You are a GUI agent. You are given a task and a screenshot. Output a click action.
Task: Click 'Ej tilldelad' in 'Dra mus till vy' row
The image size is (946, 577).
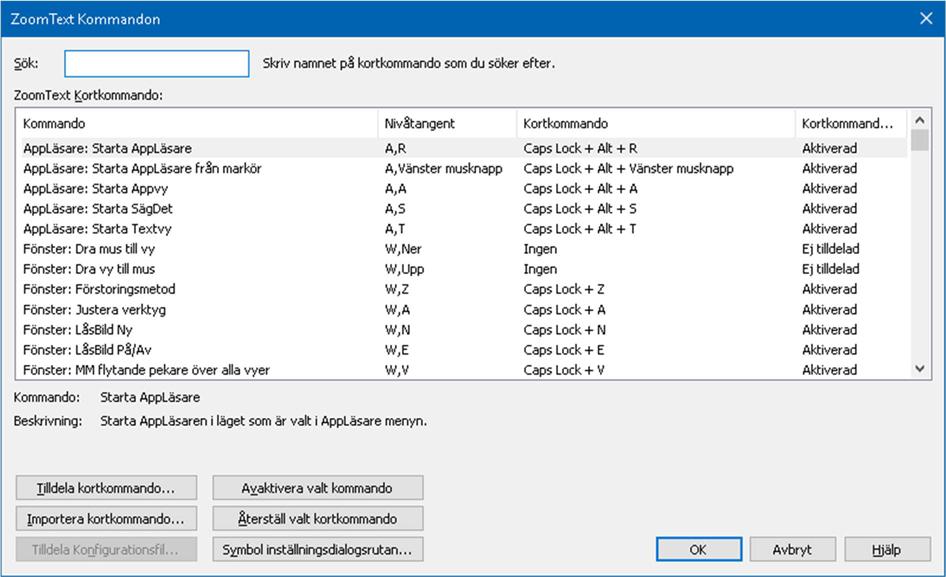click(831, 249)
